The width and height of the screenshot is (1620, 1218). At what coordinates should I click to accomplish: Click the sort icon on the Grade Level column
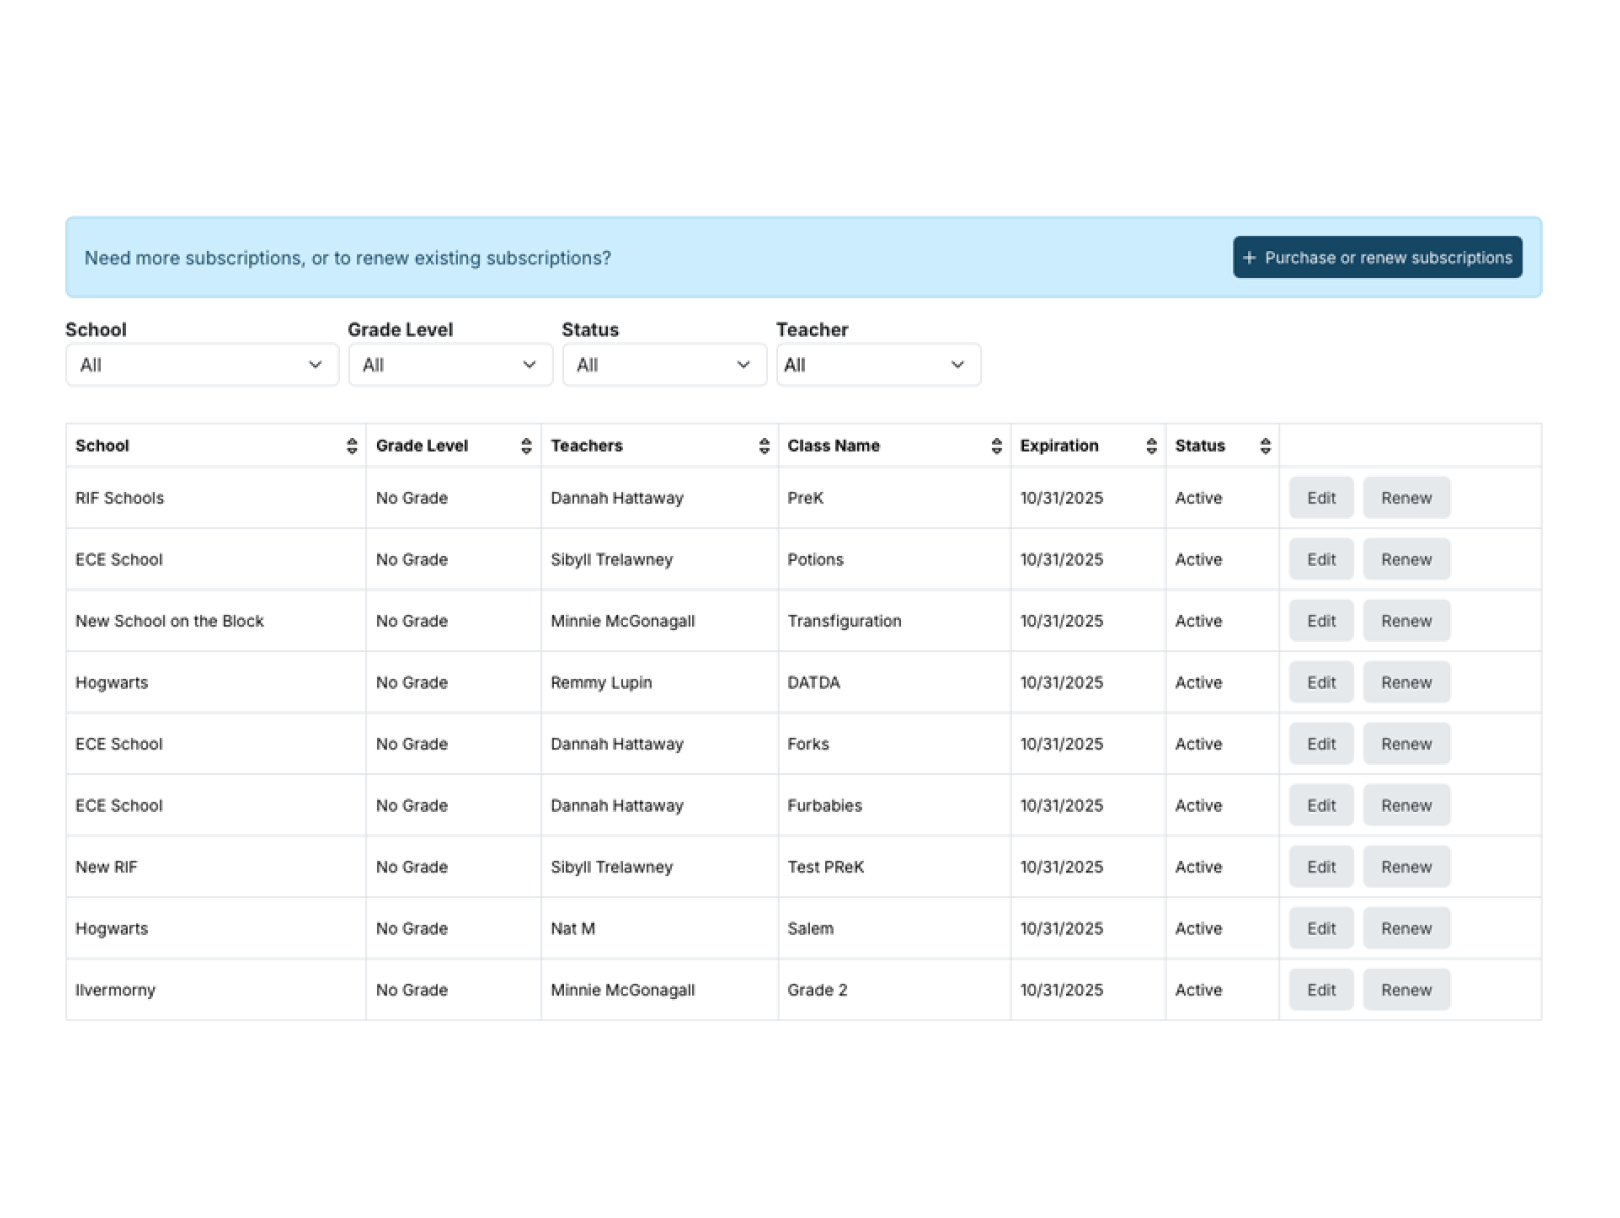[527, 446]
